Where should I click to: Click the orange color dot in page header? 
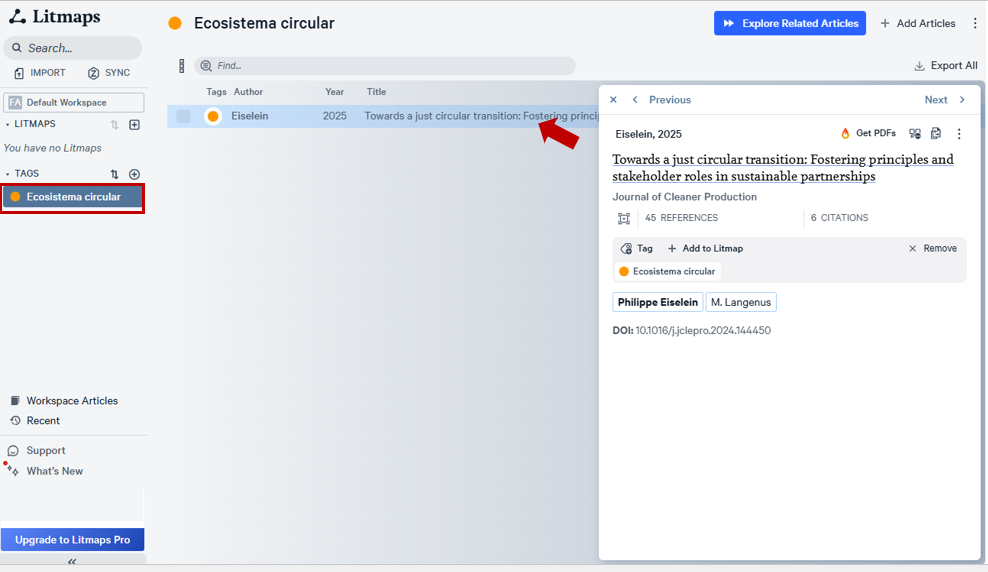(175, 23)
